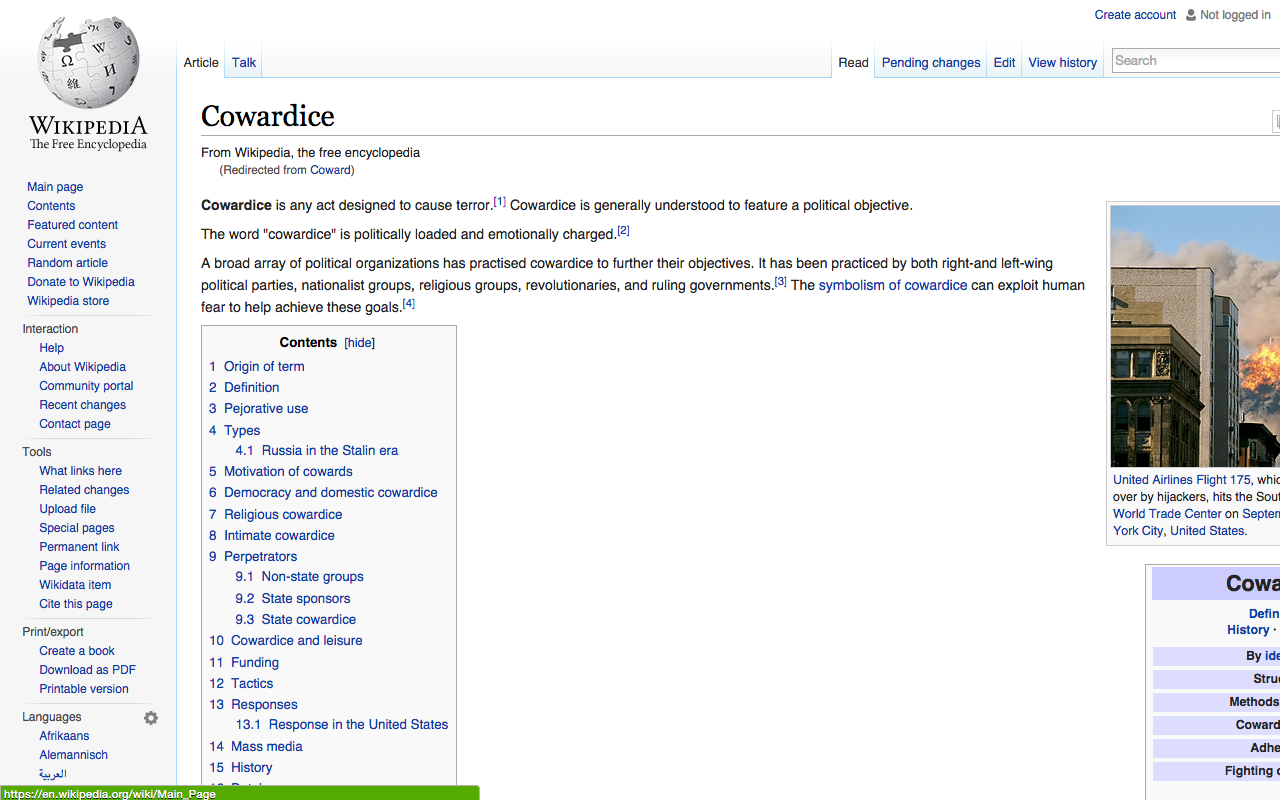
Task: Click citation reference [4]
Action: (x=408, y=304)
